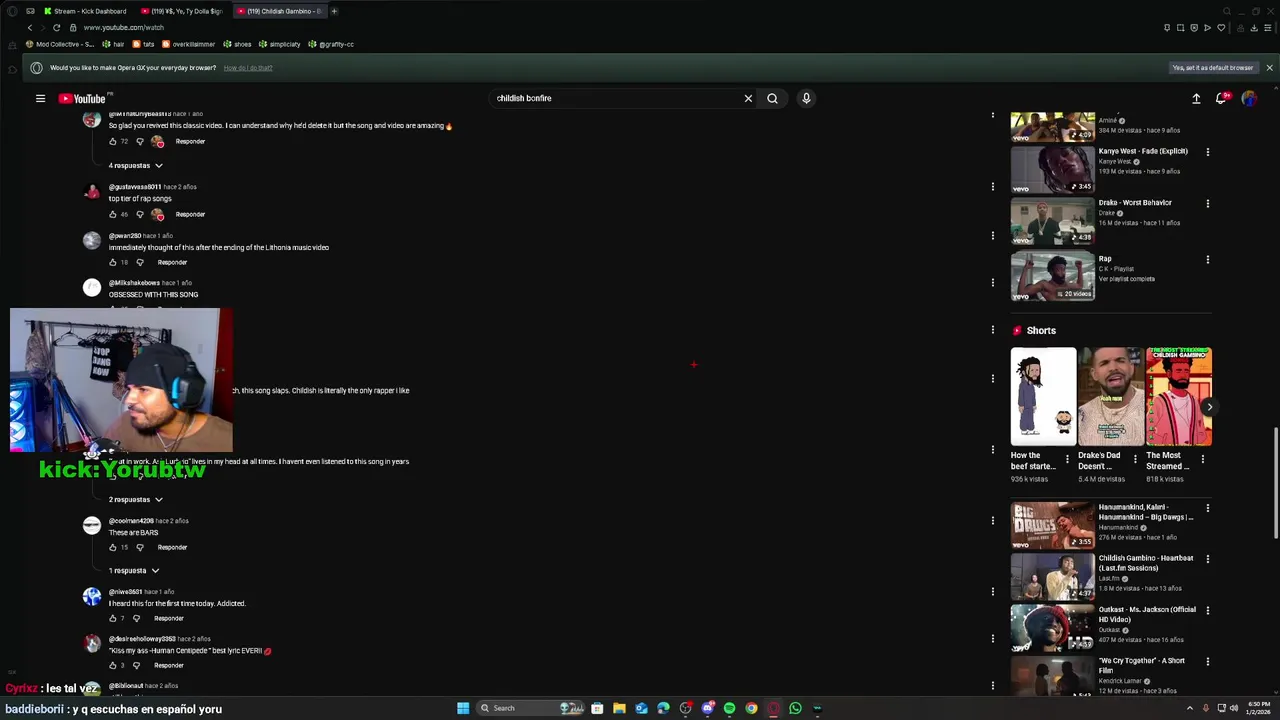Open options menu for 'Rap' playlist

1207,259
